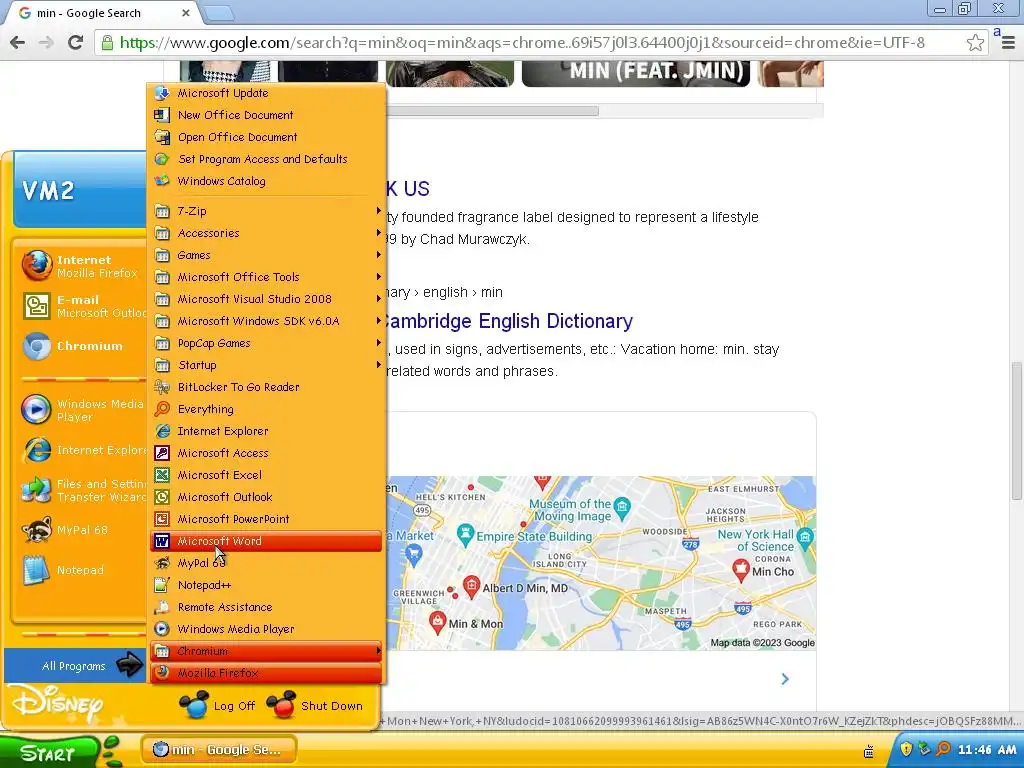Launch Microsoft Access from the programs menu
Image resolution: width=1024 pixels, height=768 pixels.
[266, 453]
